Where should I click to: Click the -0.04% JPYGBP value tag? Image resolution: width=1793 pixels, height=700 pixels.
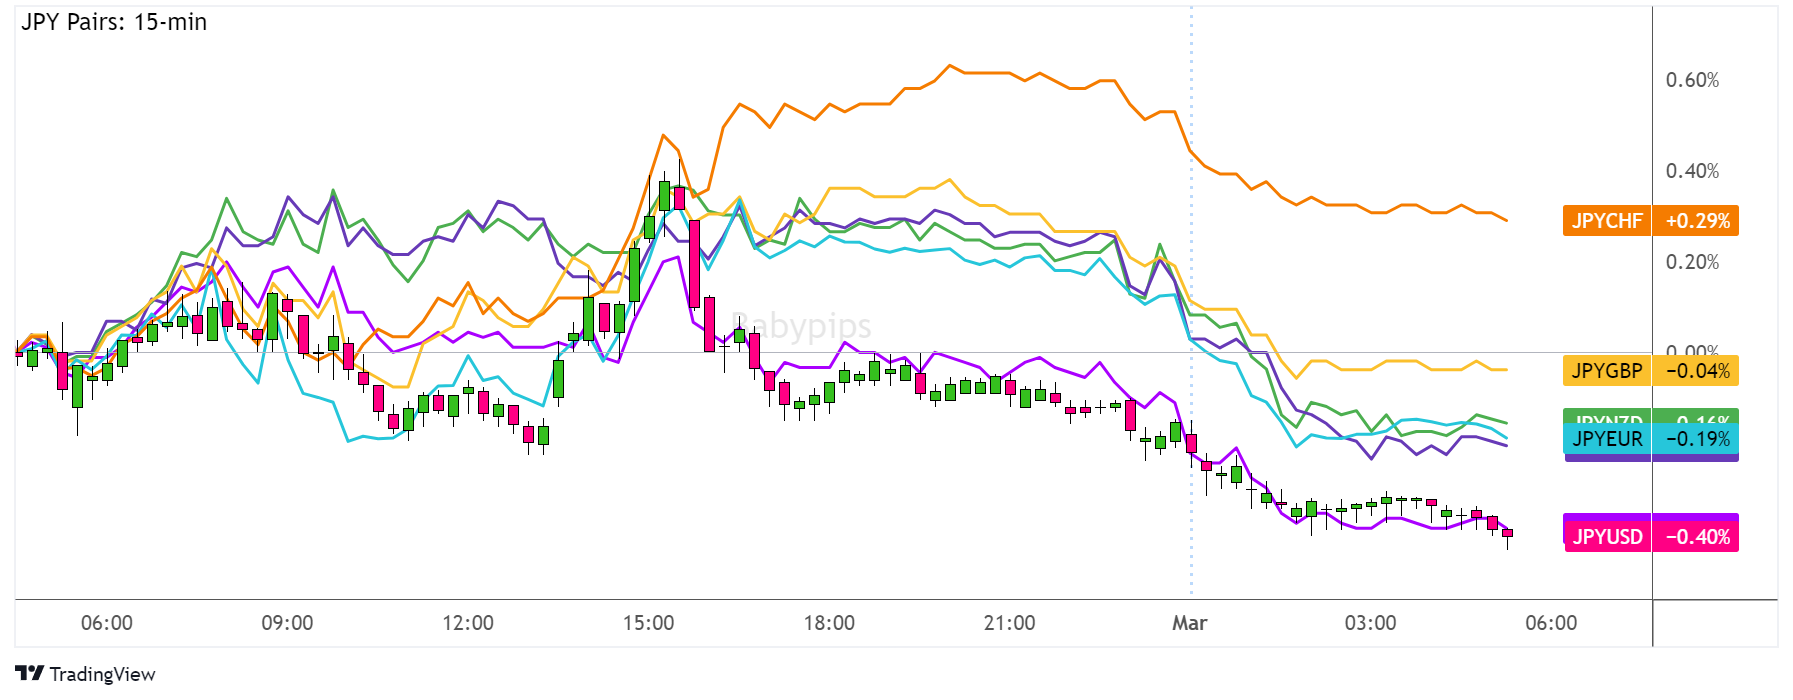tap(1696, 371)
